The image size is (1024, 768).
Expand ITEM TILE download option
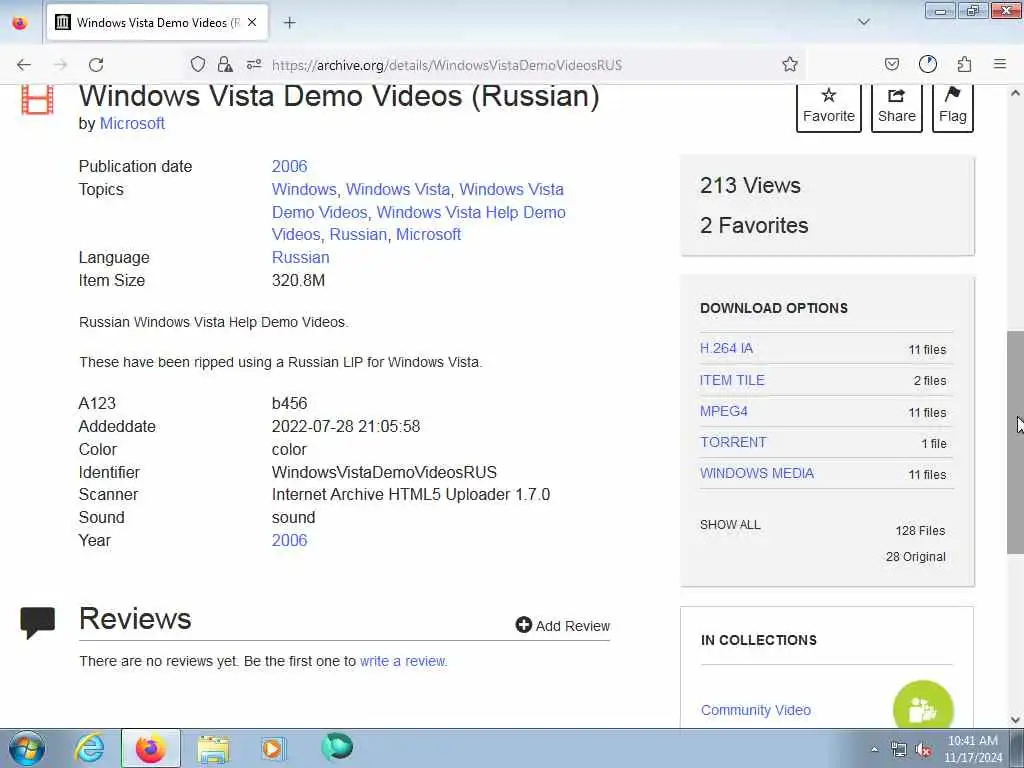732,380
